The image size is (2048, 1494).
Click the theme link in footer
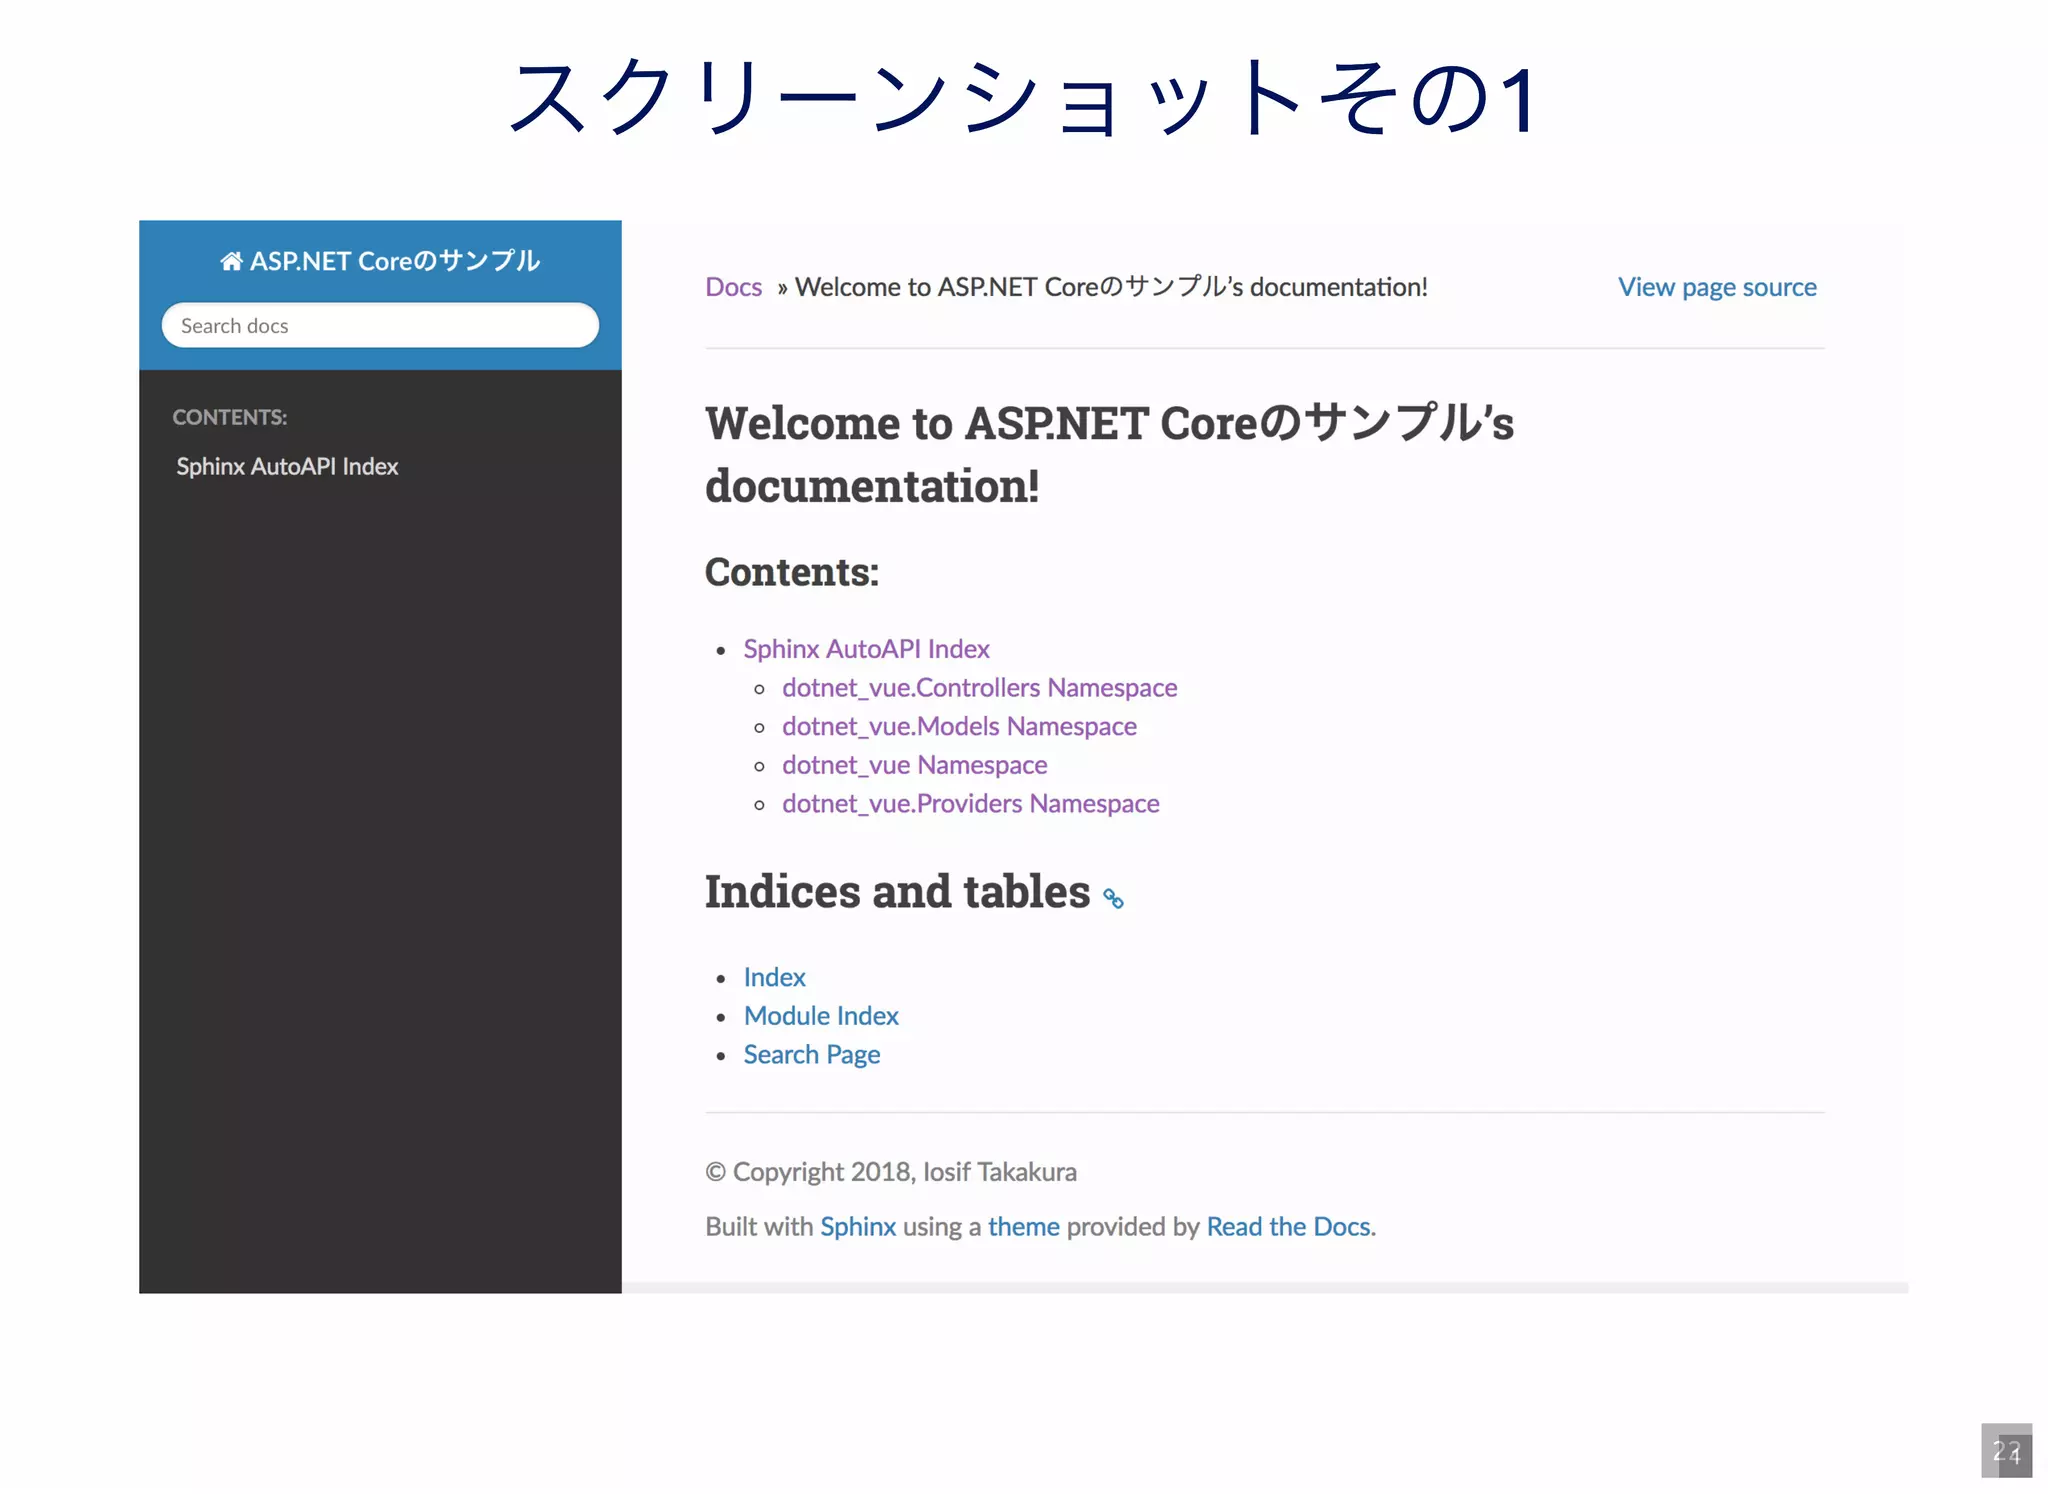1023,1227
